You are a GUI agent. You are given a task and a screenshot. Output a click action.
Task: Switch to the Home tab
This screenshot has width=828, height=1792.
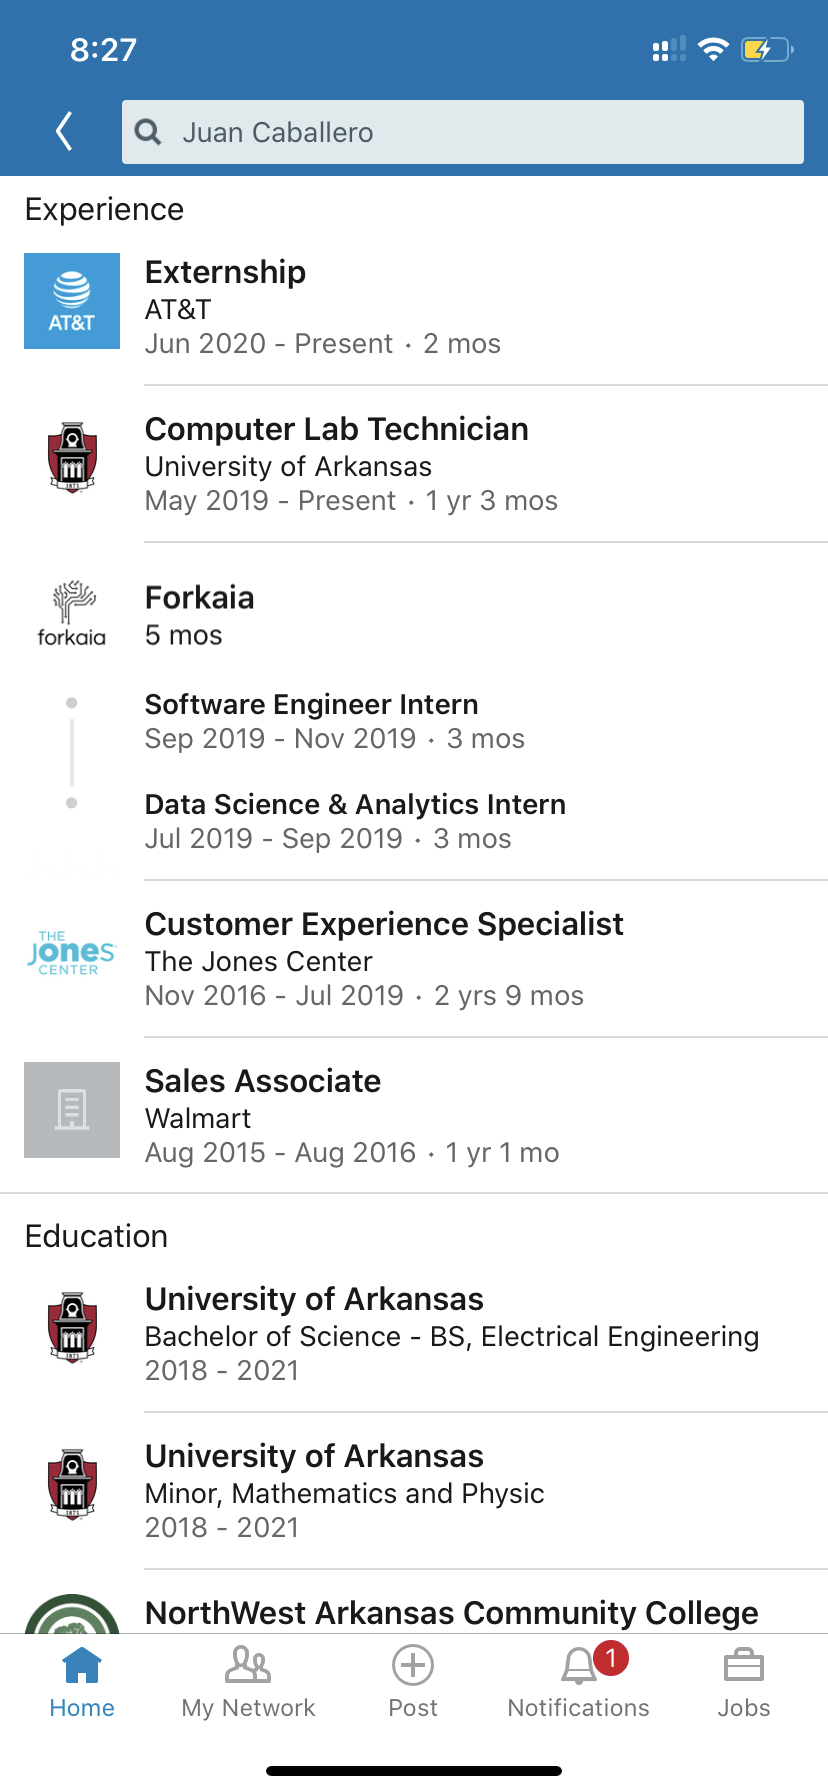[82, 1682]
